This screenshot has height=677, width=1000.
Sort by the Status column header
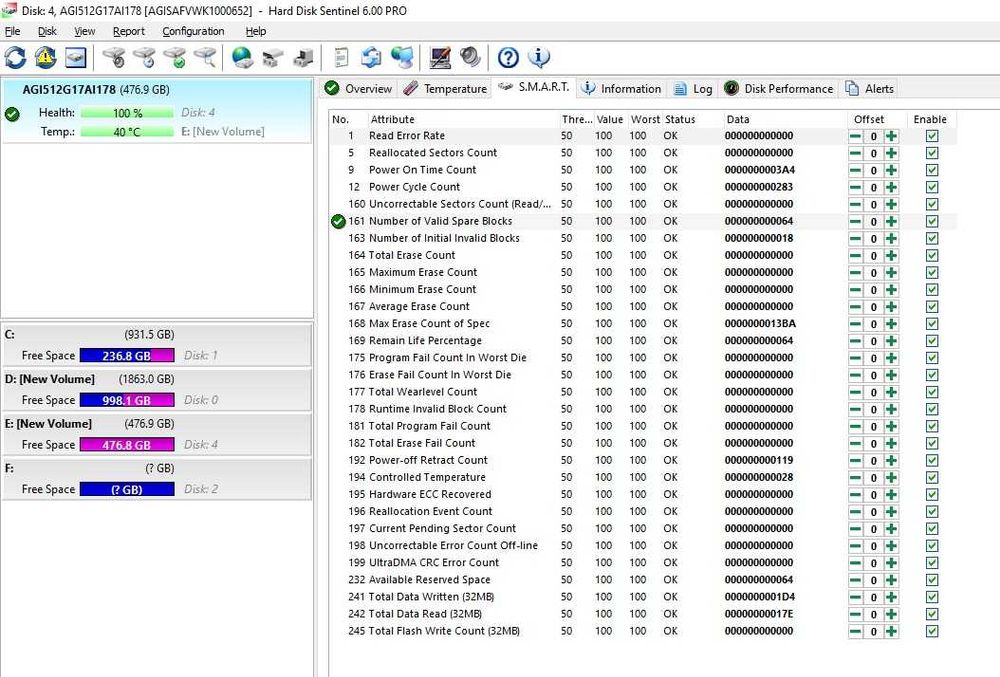[x=691, y=119]
